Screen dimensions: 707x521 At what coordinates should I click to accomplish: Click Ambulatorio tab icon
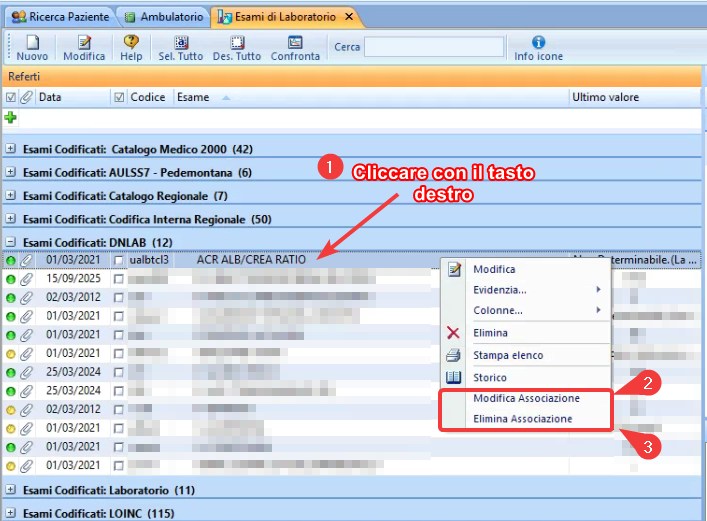pos(130,17)
